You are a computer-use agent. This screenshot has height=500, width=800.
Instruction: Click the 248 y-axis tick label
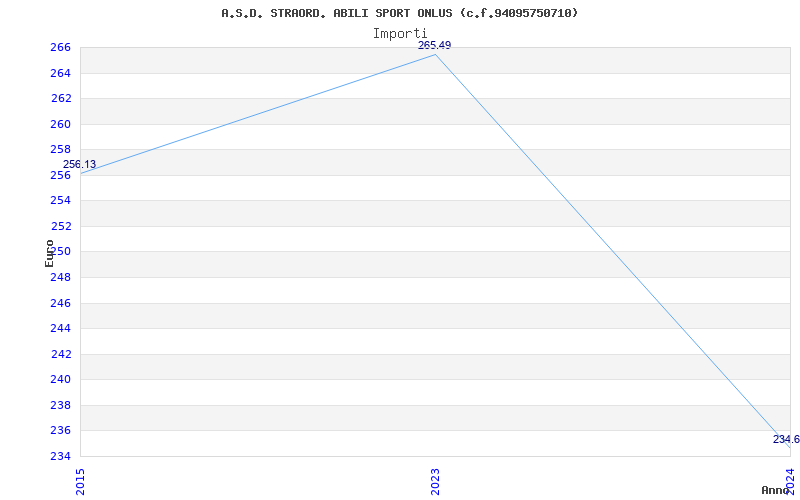pos(60,278)
